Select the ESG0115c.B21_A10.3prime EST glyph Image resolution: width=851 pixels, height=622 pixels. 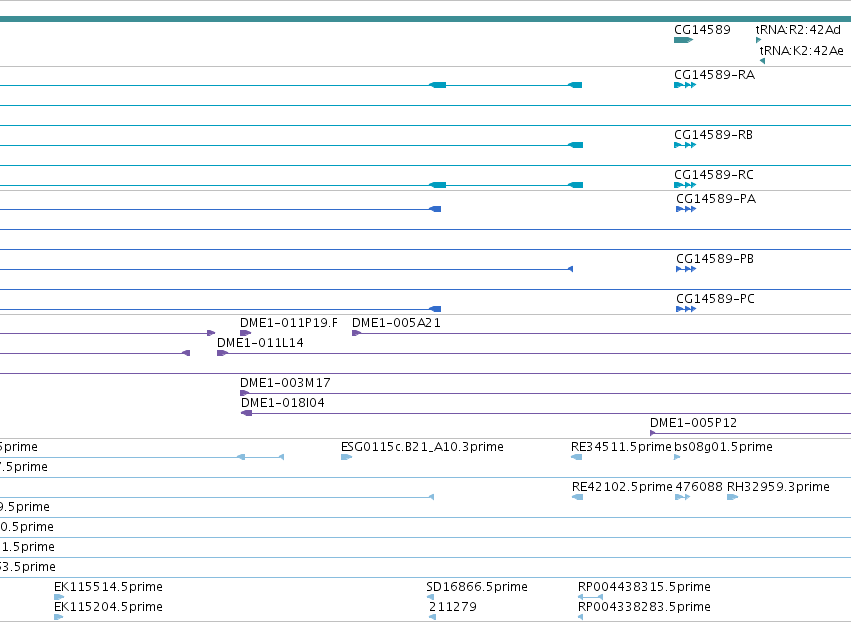pos(346,457)
